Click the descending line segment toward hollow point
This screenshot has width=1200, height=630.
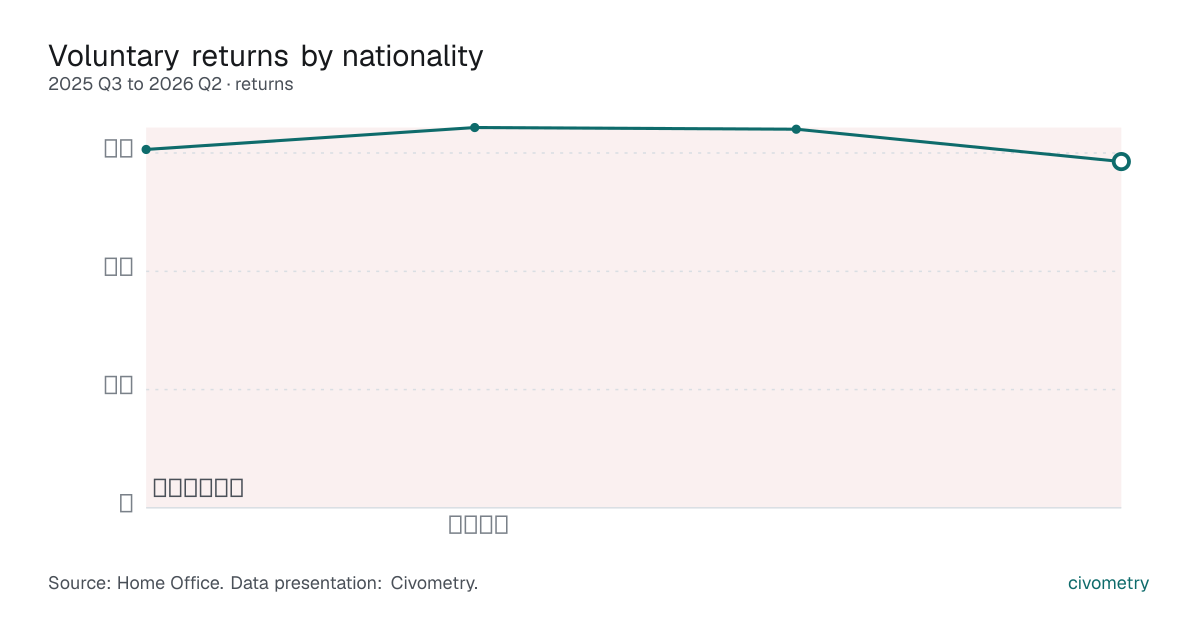[958, 145]
